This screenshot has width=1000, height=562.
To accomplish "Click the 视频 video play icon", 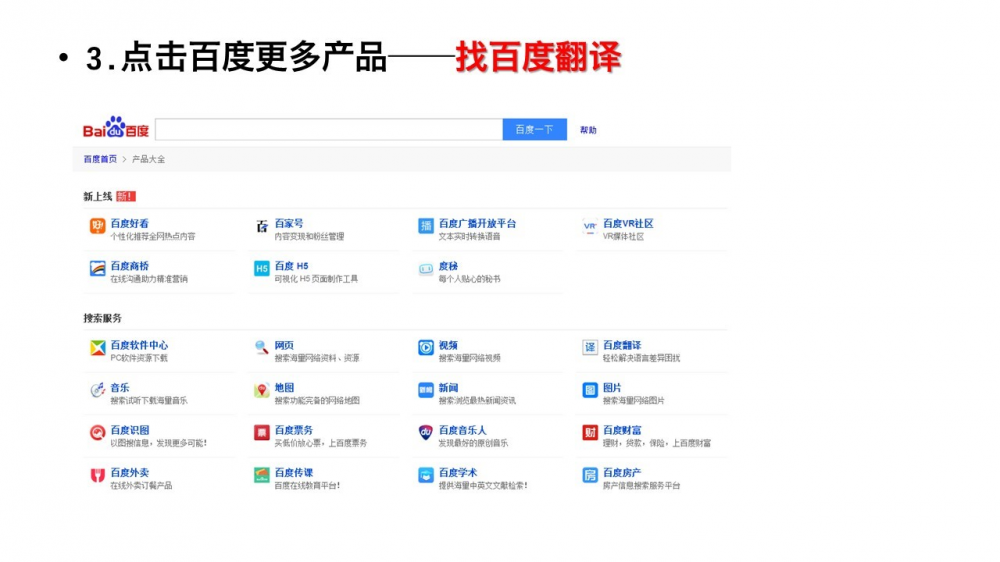I will [x=425, y=348].
